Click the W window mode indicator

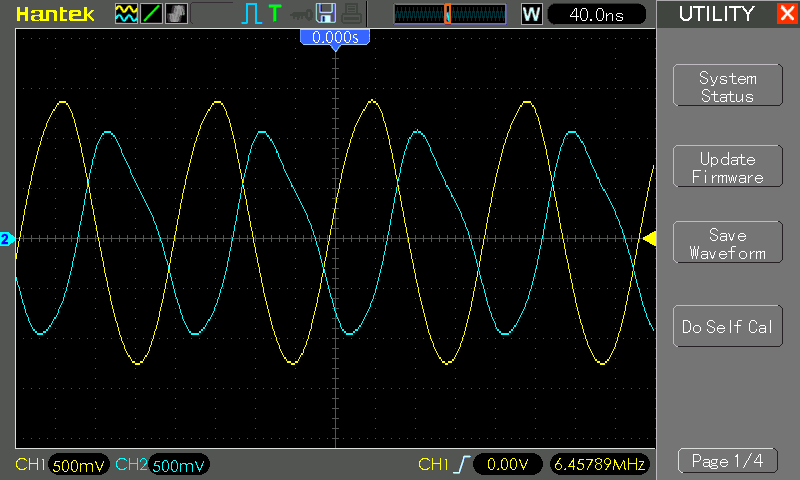pyautogui.click(x=531, y=14)
